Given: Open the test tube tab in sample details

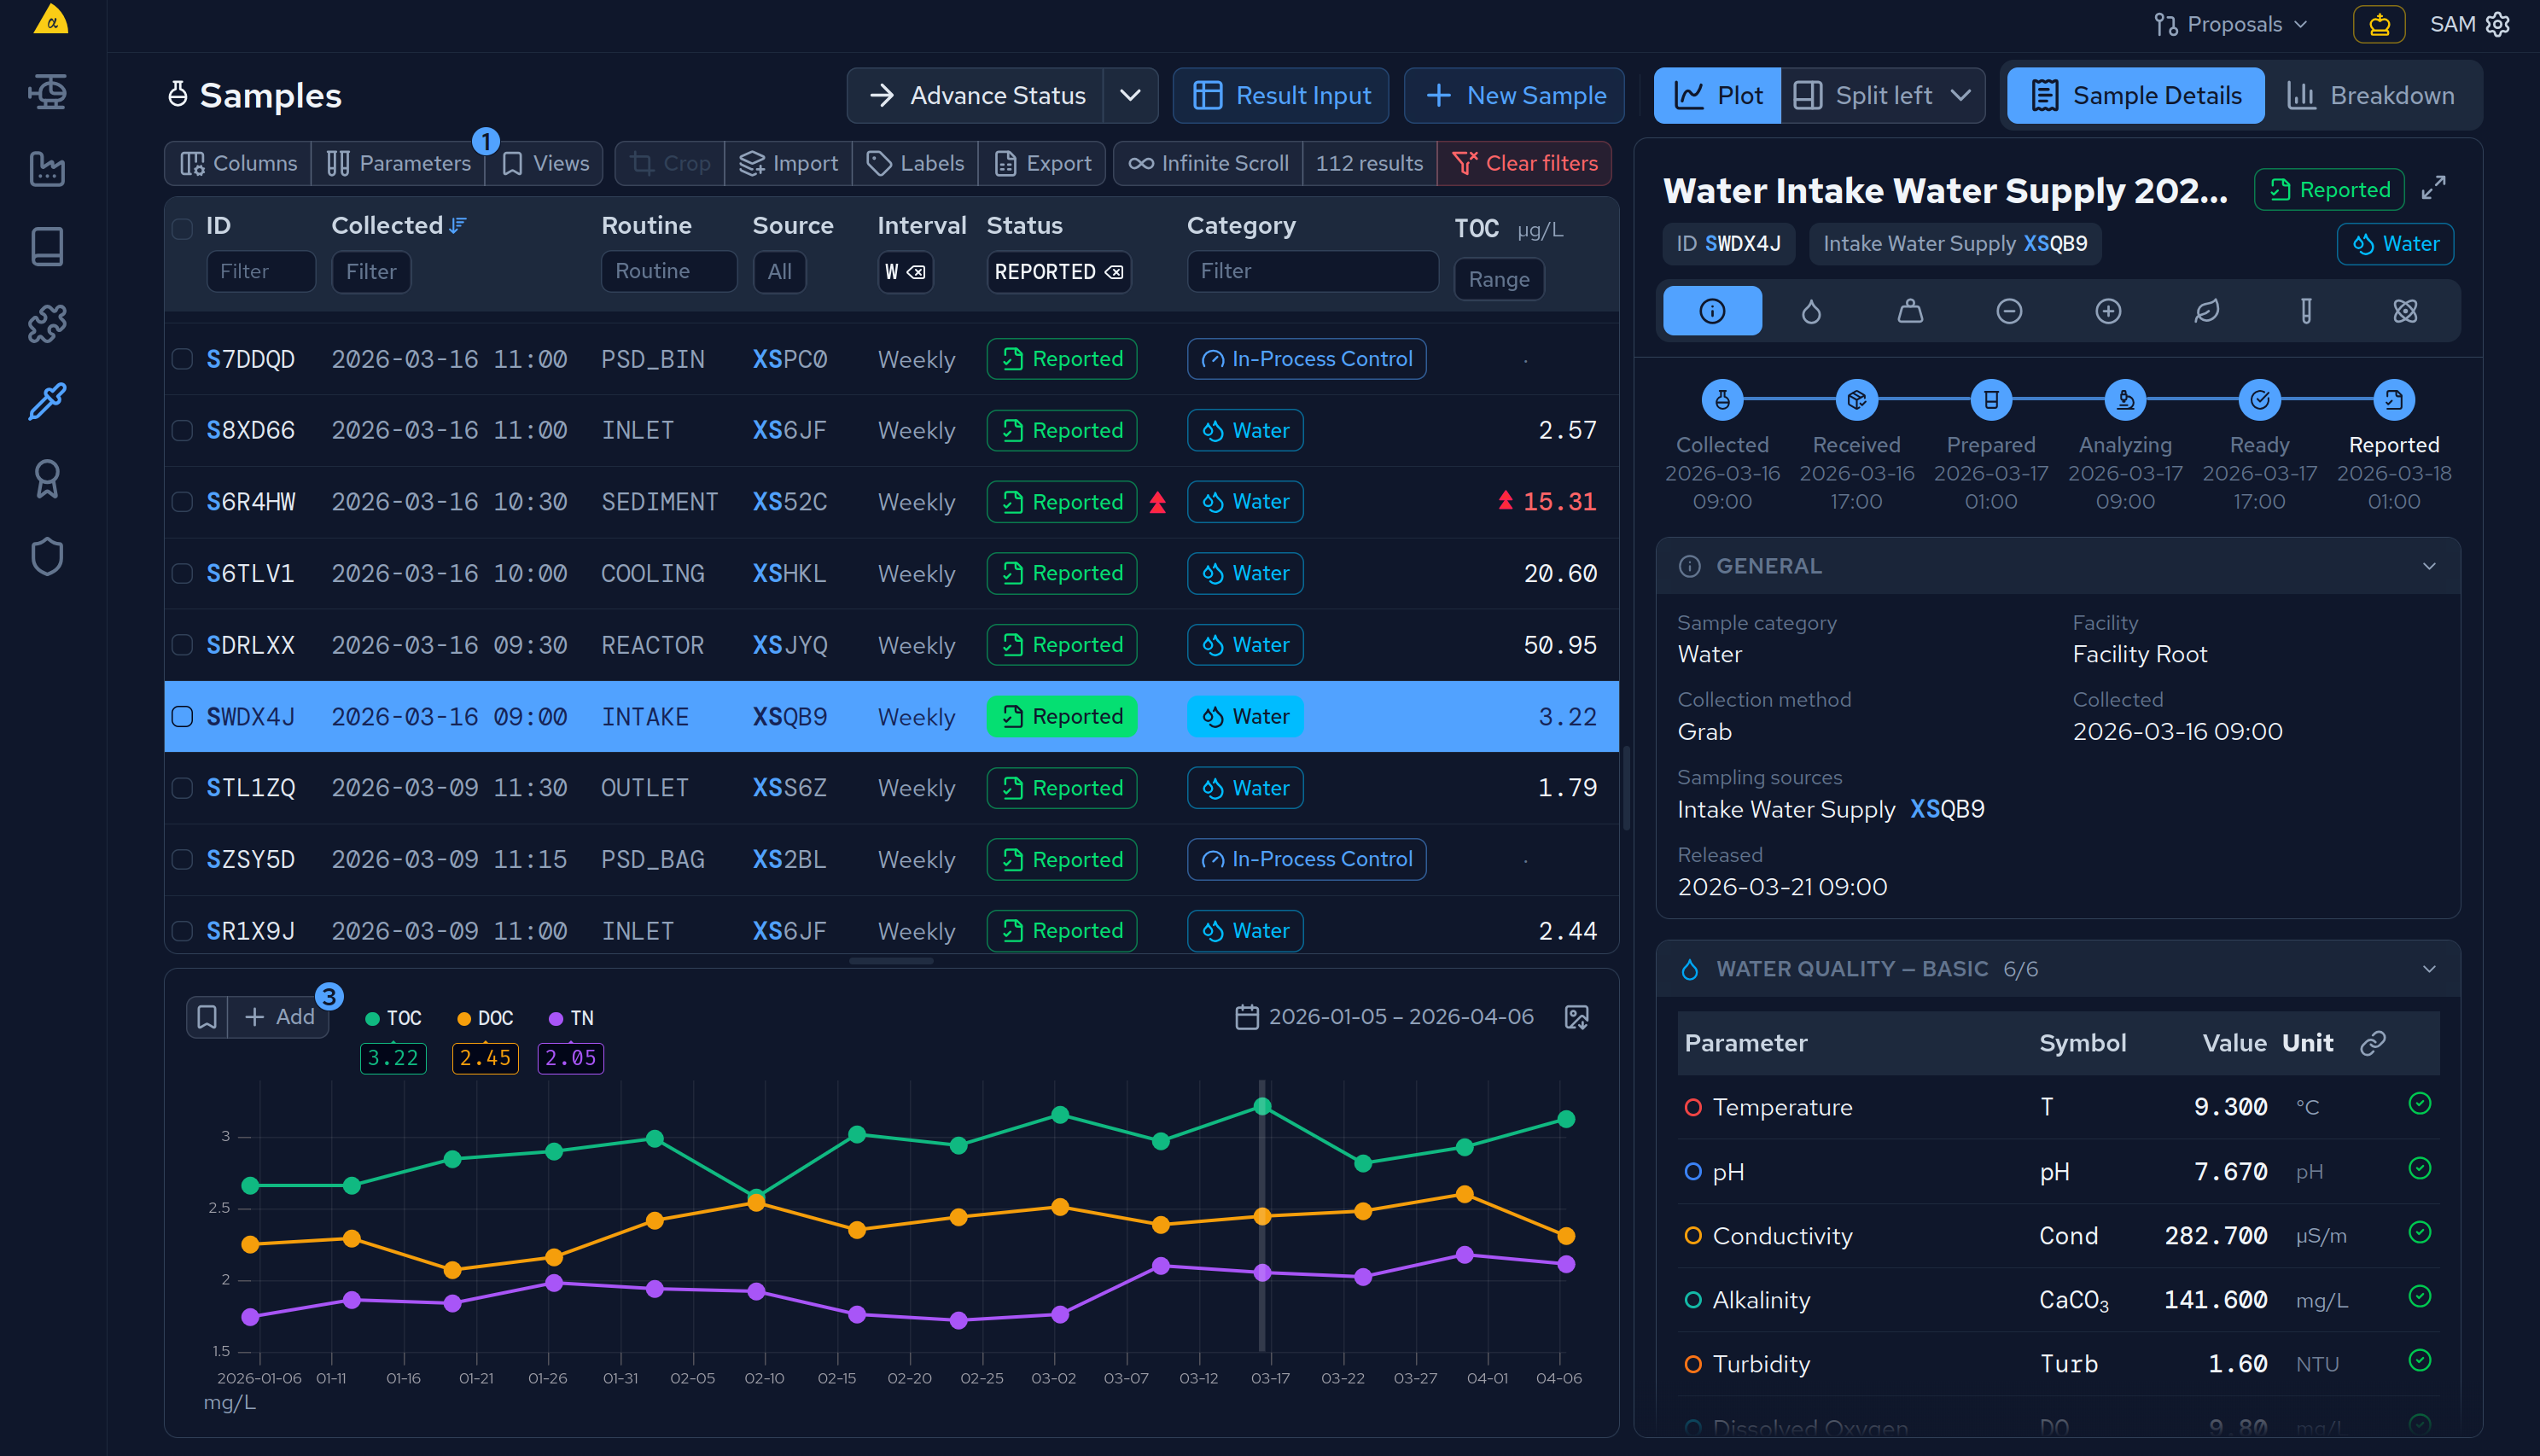Looking at the screenshot, I should coord(2307,310).
